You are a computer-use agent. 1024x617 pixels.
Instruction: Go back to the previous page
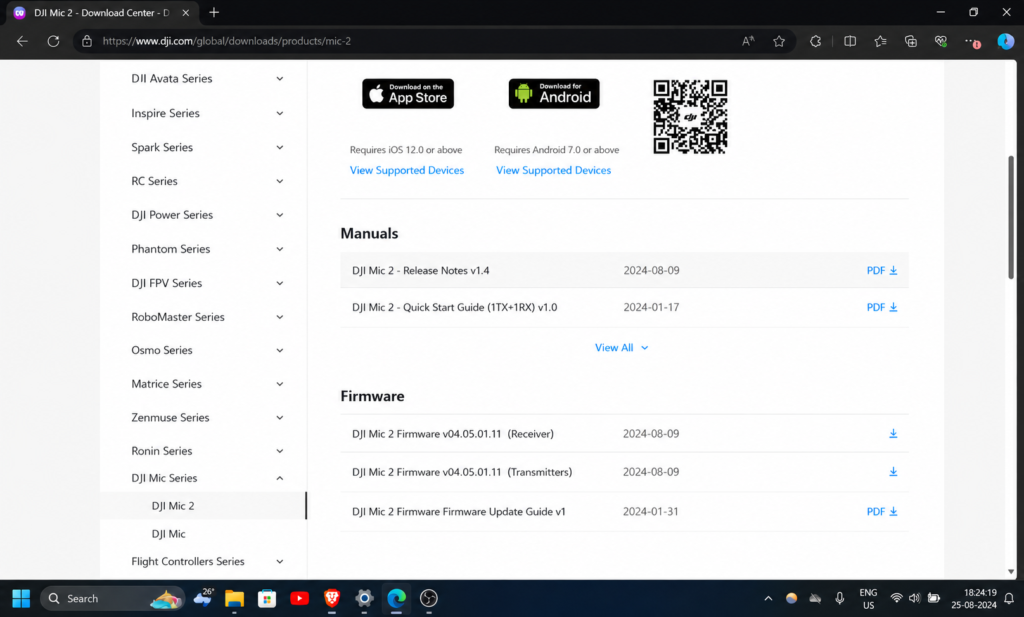pyautogui.click(x=22, y=41)
